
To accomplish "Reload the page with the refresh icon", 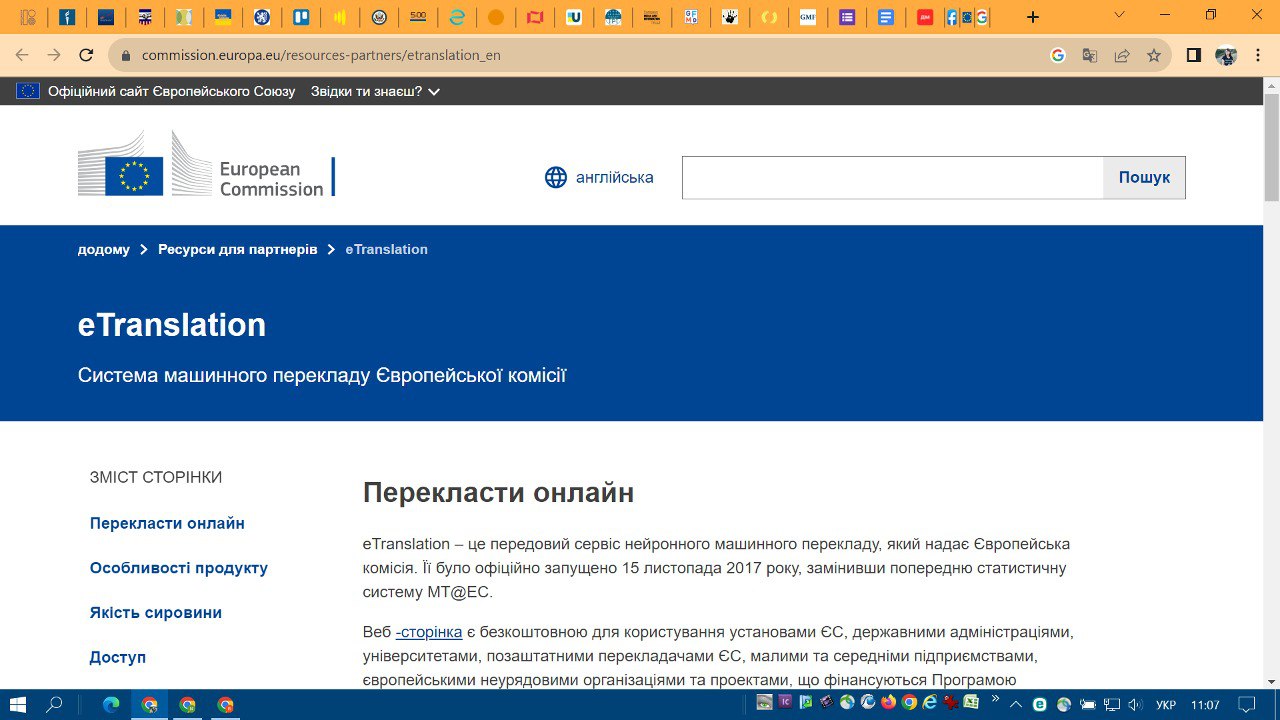I will pos(86,56).
